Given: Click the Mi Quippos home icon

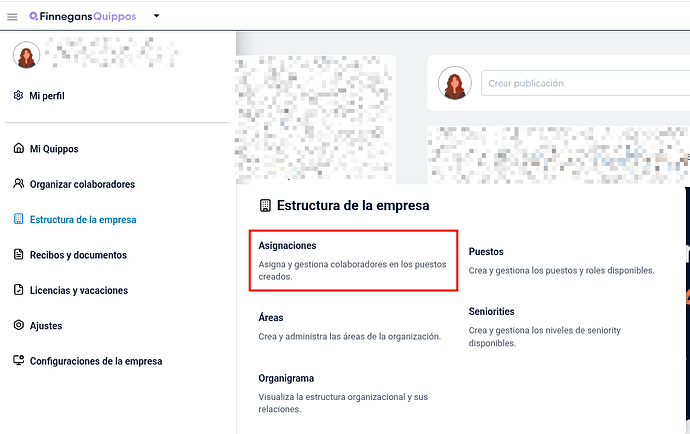Looking at the screenshot, I should pyautogui.click(x=18, y=148).
